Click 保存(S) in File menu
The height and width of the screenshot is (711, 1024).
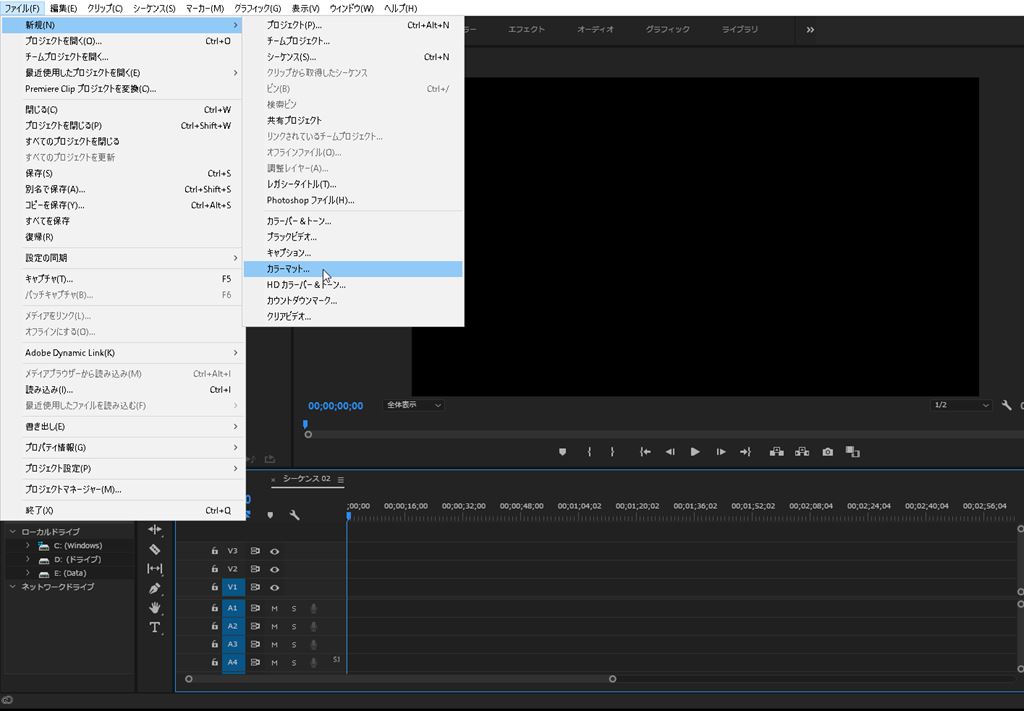tap(123, 174)
